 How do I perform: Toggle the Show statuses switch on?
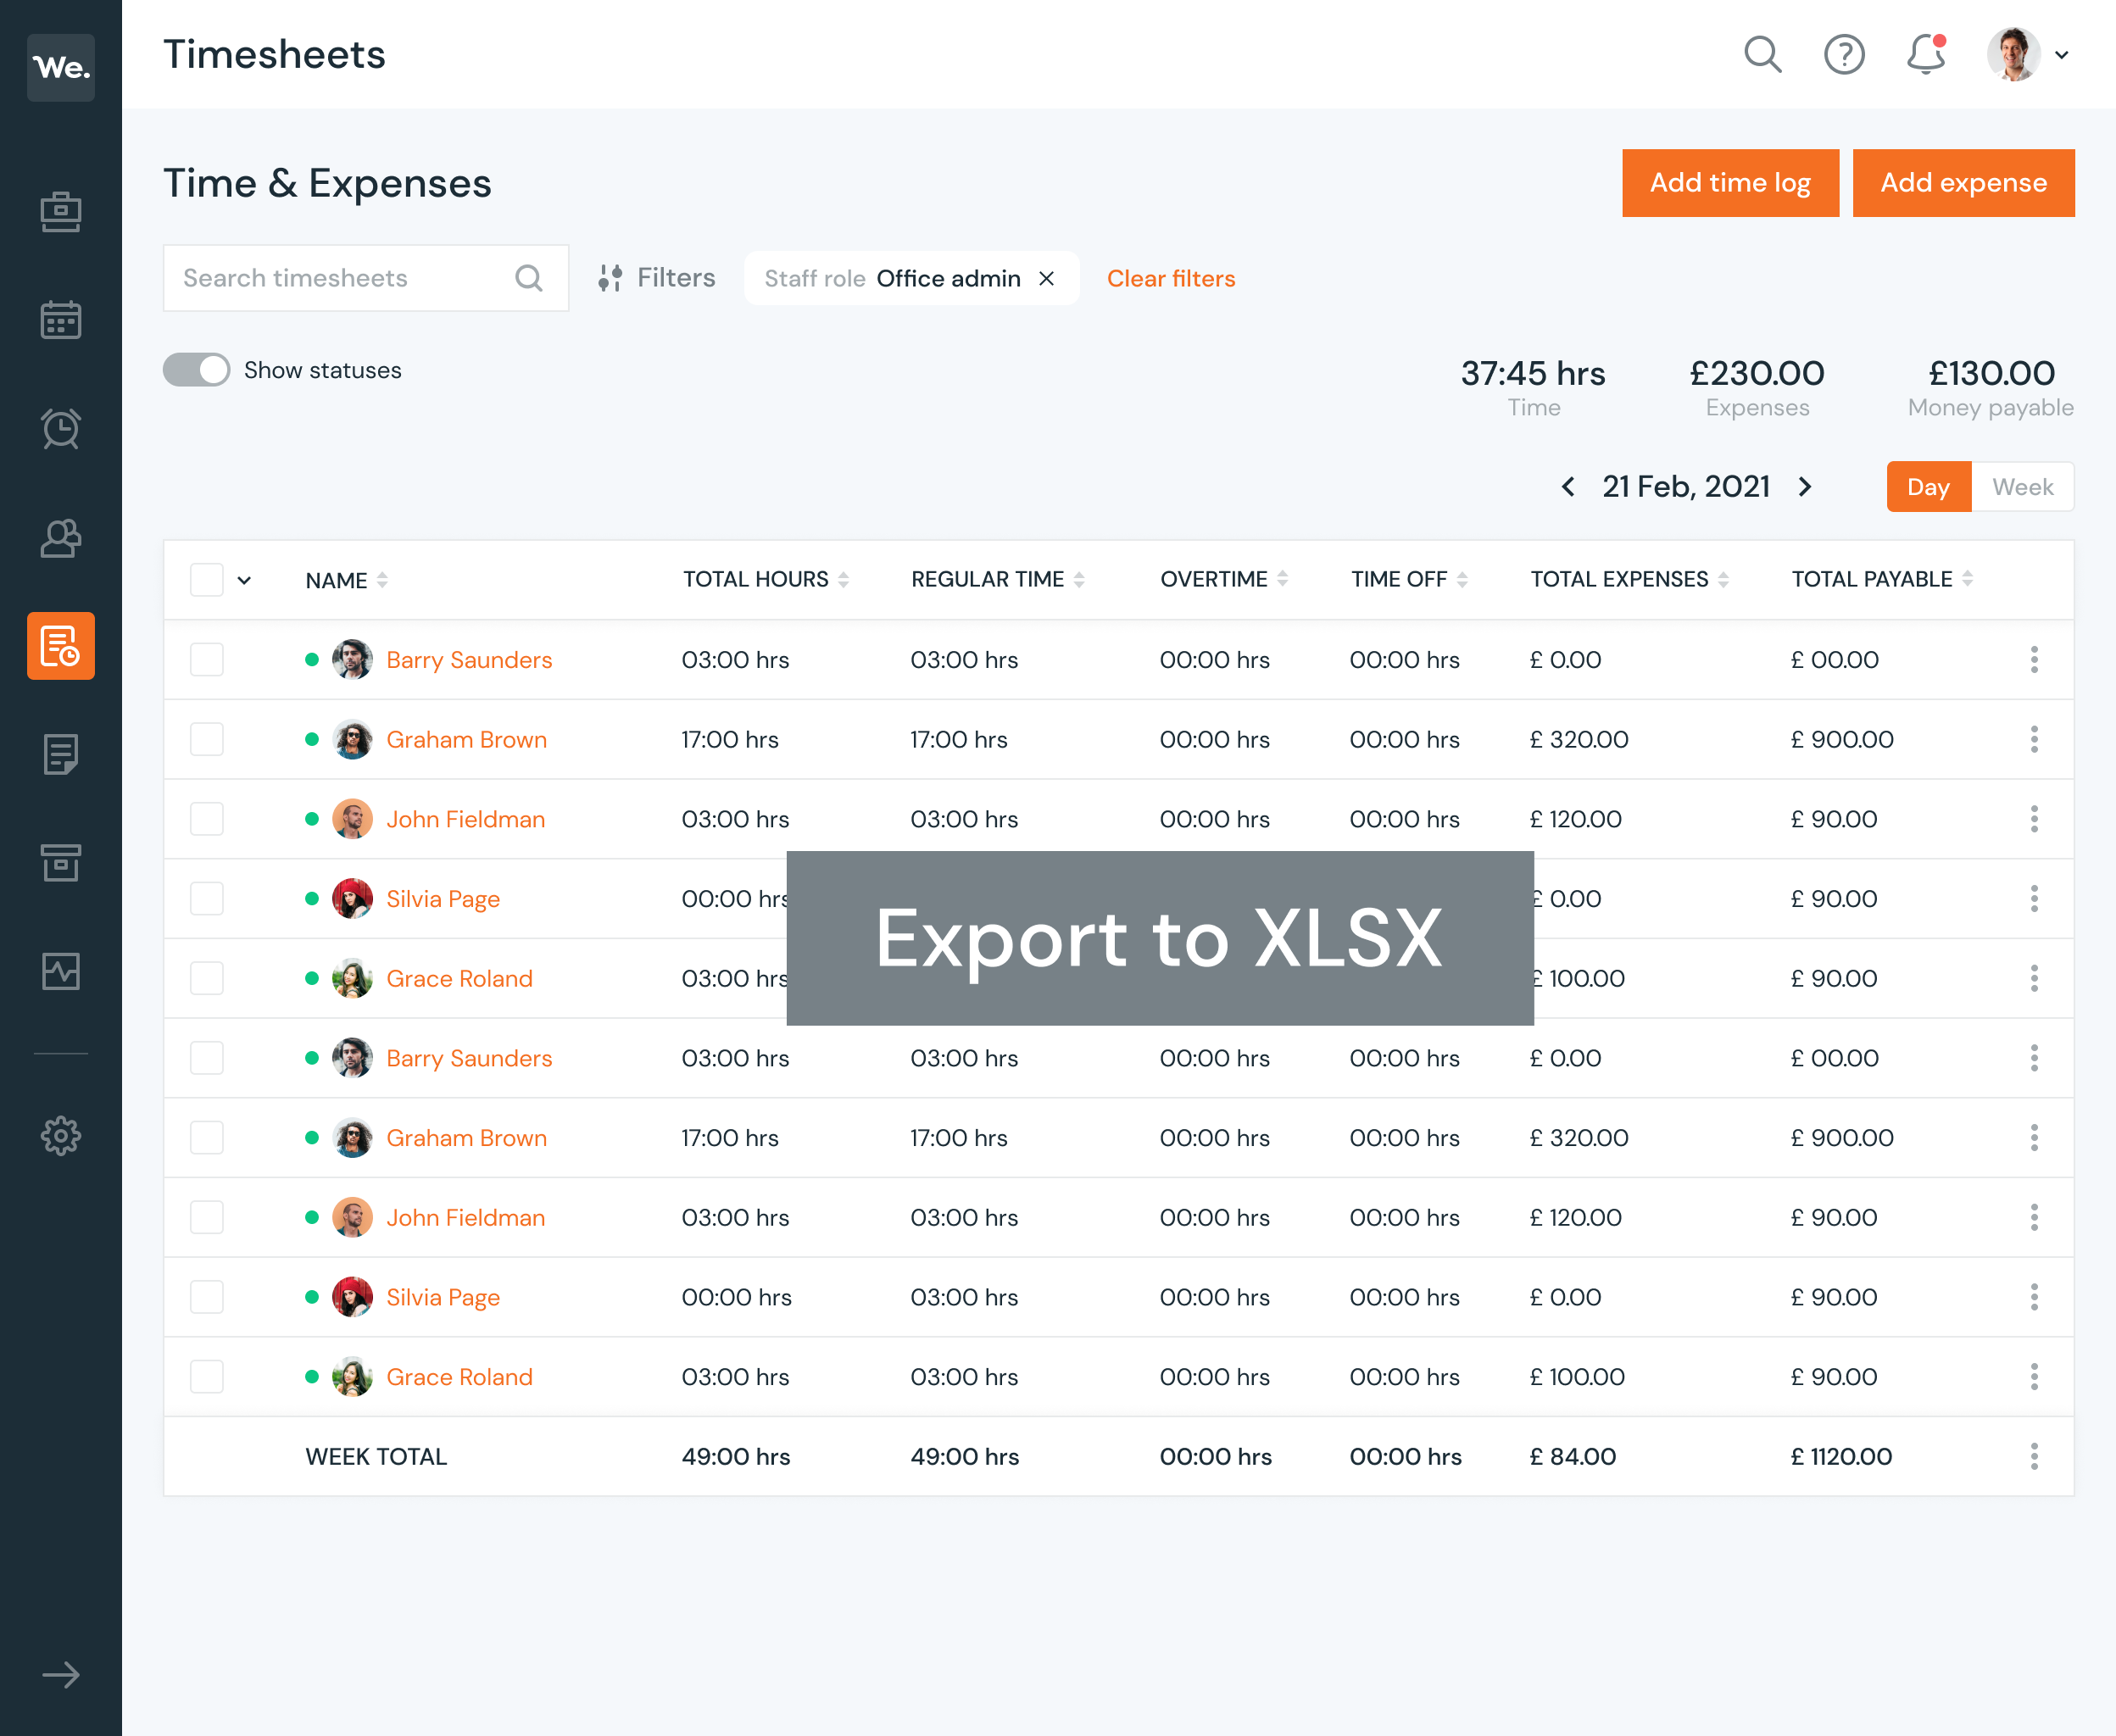[x=197, y=369]
